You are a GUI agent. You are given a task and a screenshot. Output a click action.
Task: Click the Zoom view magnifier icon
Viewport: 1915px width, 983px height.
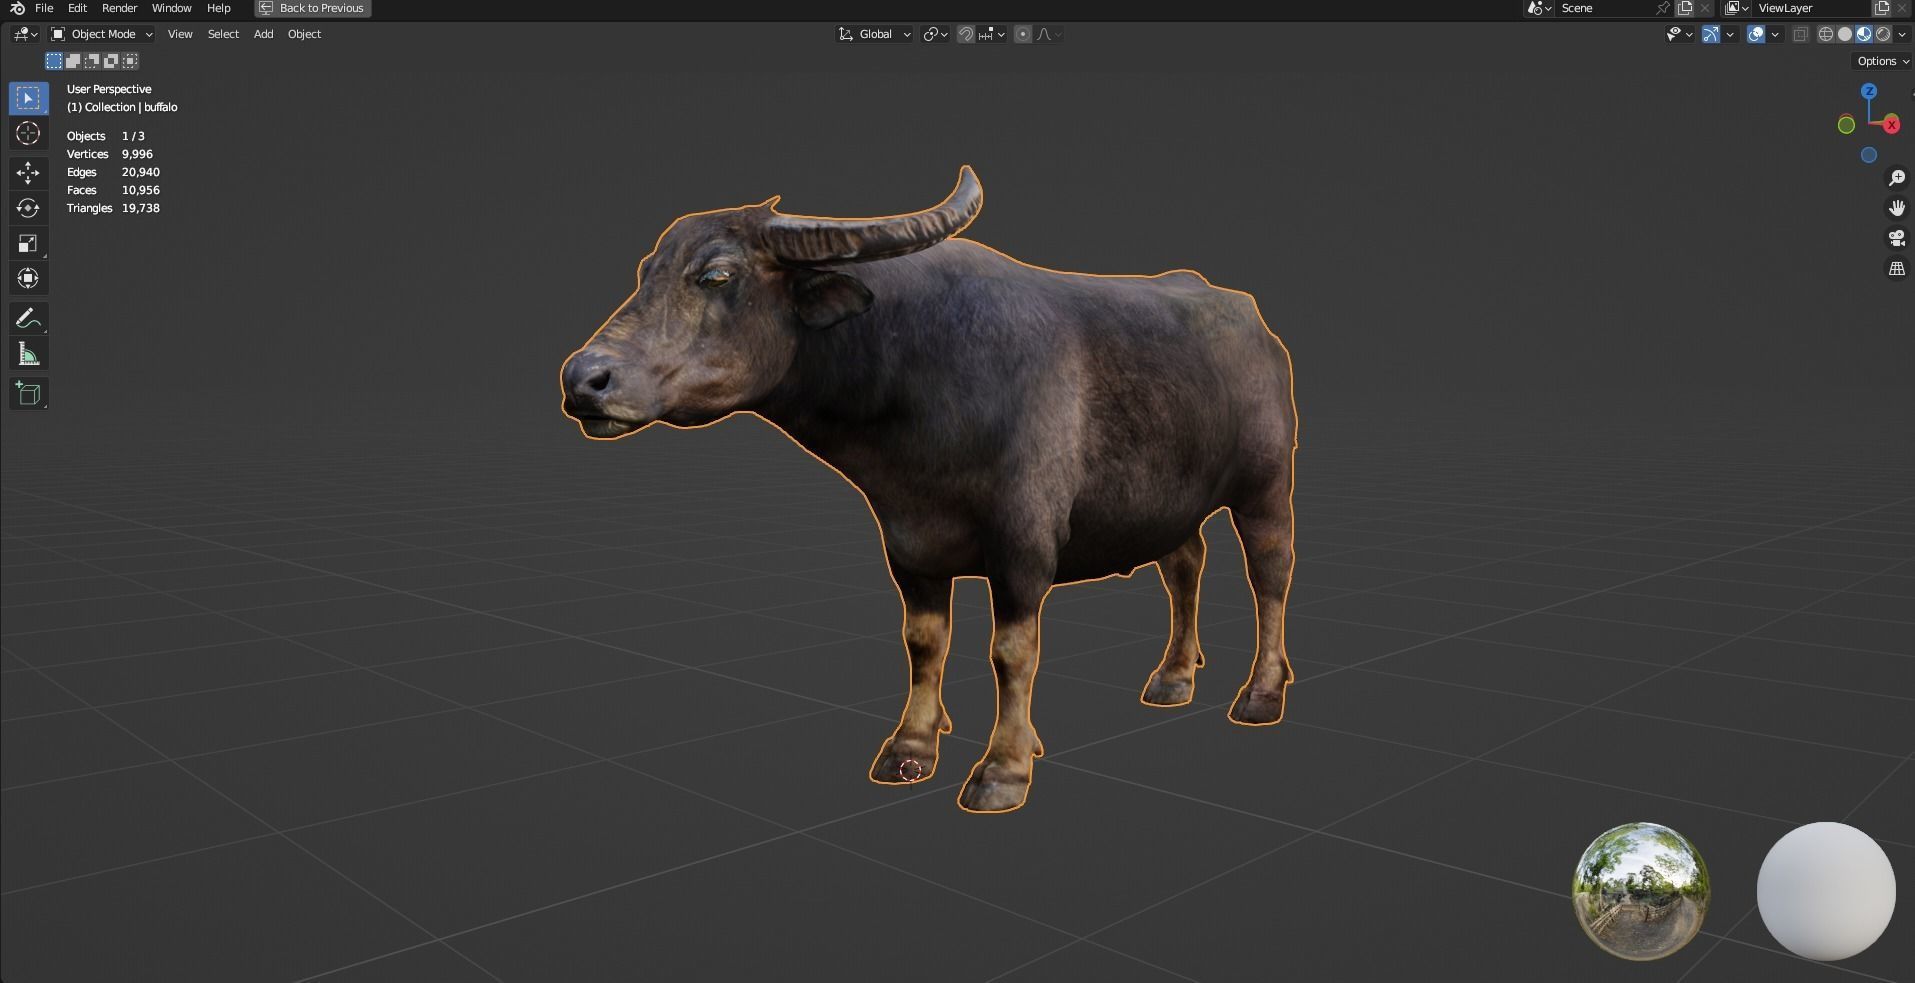pyautogui.click(x=1897, y=178)
